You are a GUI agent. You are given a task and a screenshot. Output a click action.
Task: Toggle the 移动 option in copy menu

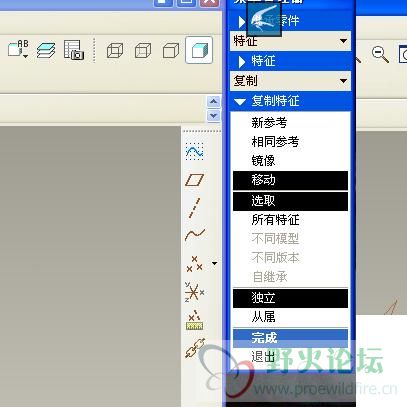pos(290,180)
